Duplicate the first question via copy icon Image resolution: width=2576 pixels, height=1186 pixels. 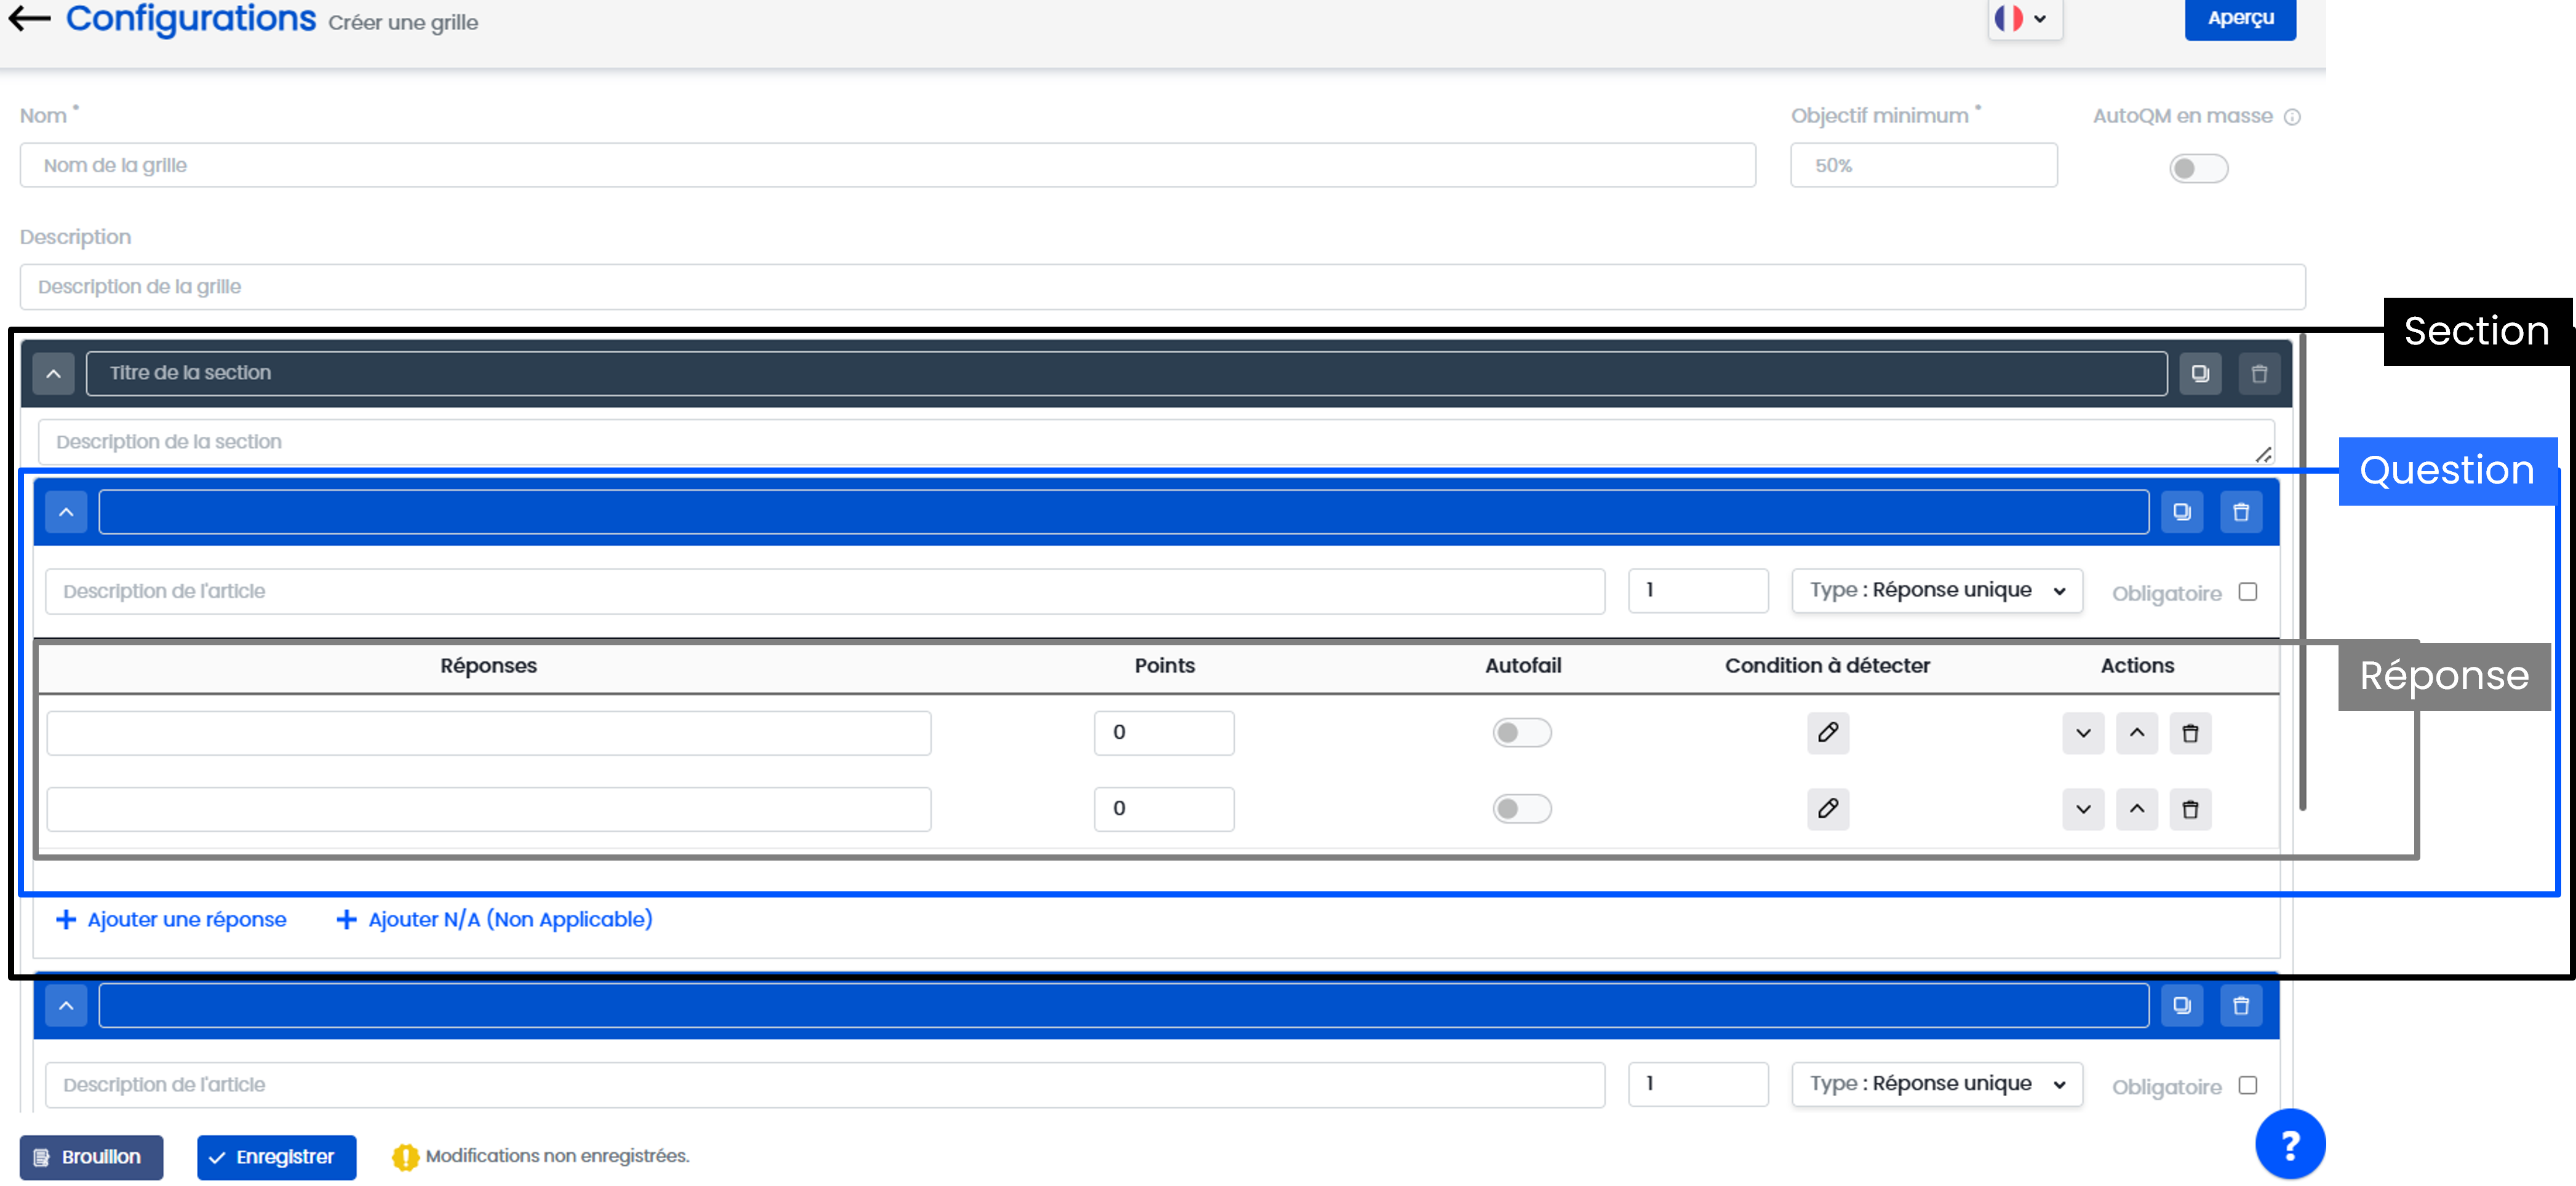point(2181,512)
